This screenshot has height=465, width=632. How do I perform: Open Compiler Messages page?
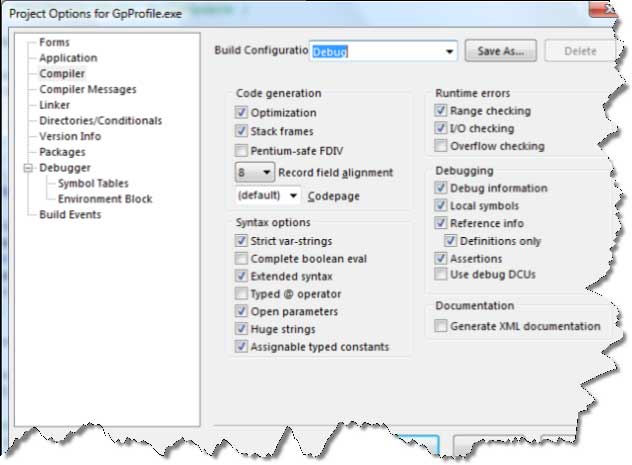pyautogui.click(x=88, y=89)
